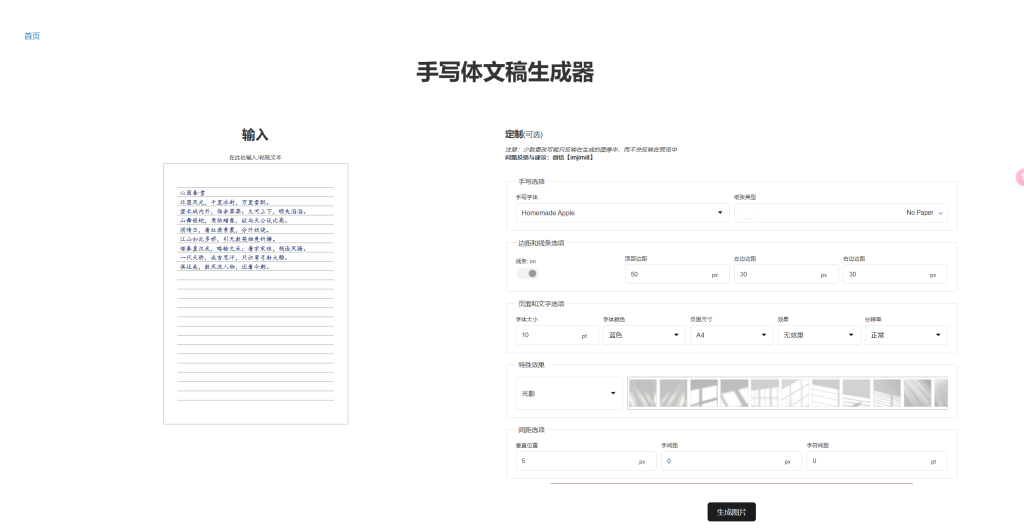
Task: Open the 页面尺寸 A4 dropdown
Action: tap(731, 335)
